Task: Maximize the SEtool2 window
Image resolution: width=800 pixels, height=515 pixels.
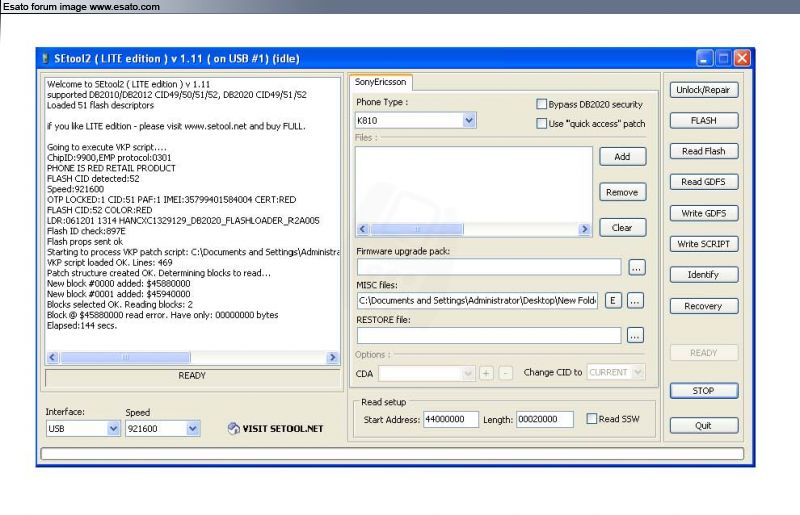Action: [723, 58]
